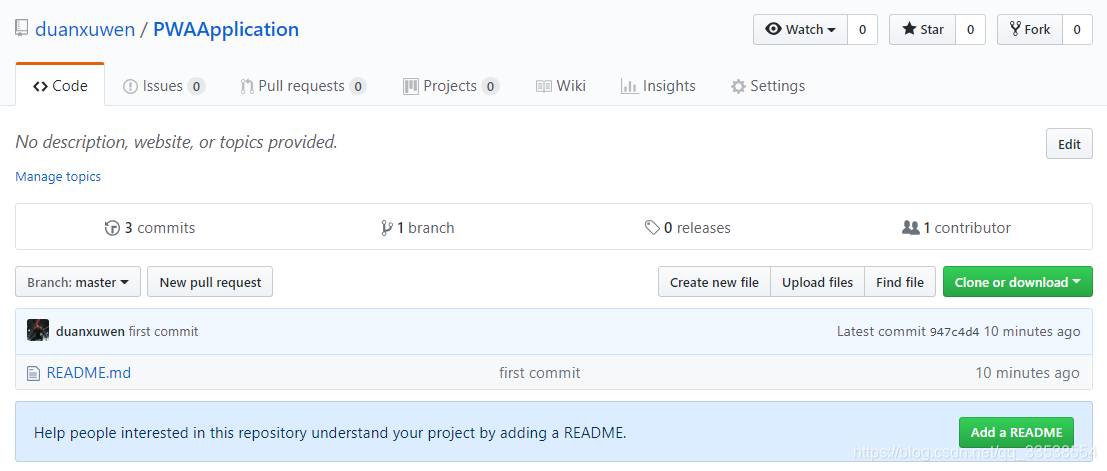Screen dimensions: 1107x471
Task: View the 0 releases page
Action: click(x=688, y=228)
